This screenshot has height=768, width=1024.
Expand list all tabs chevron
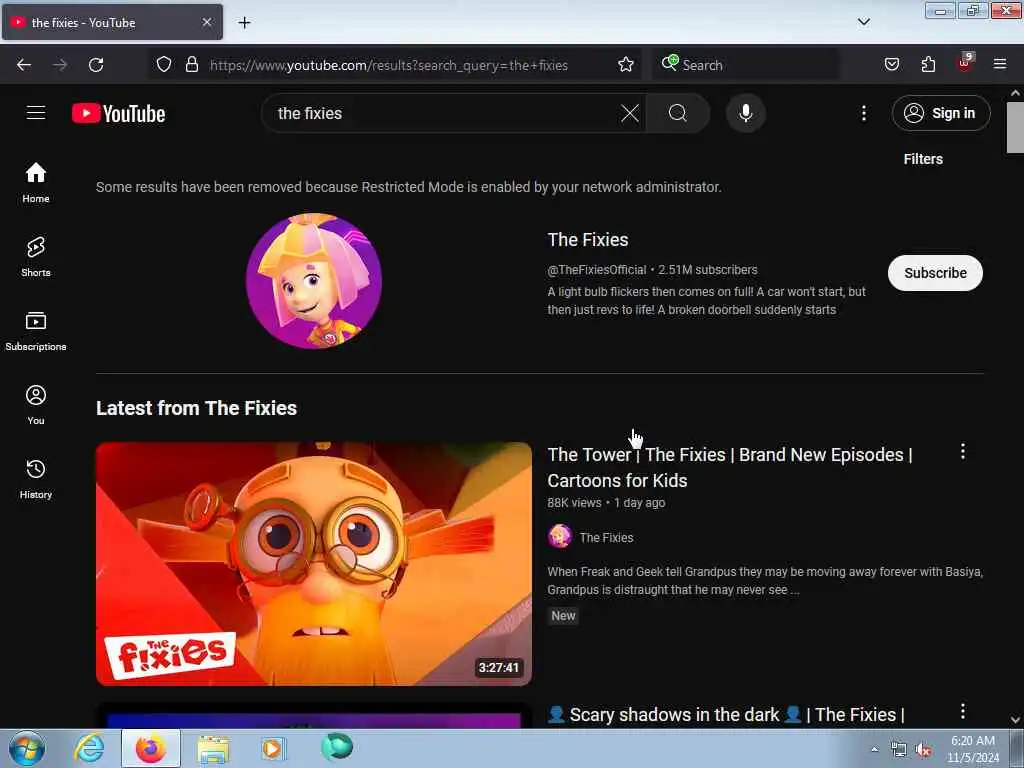coord(863,22)
